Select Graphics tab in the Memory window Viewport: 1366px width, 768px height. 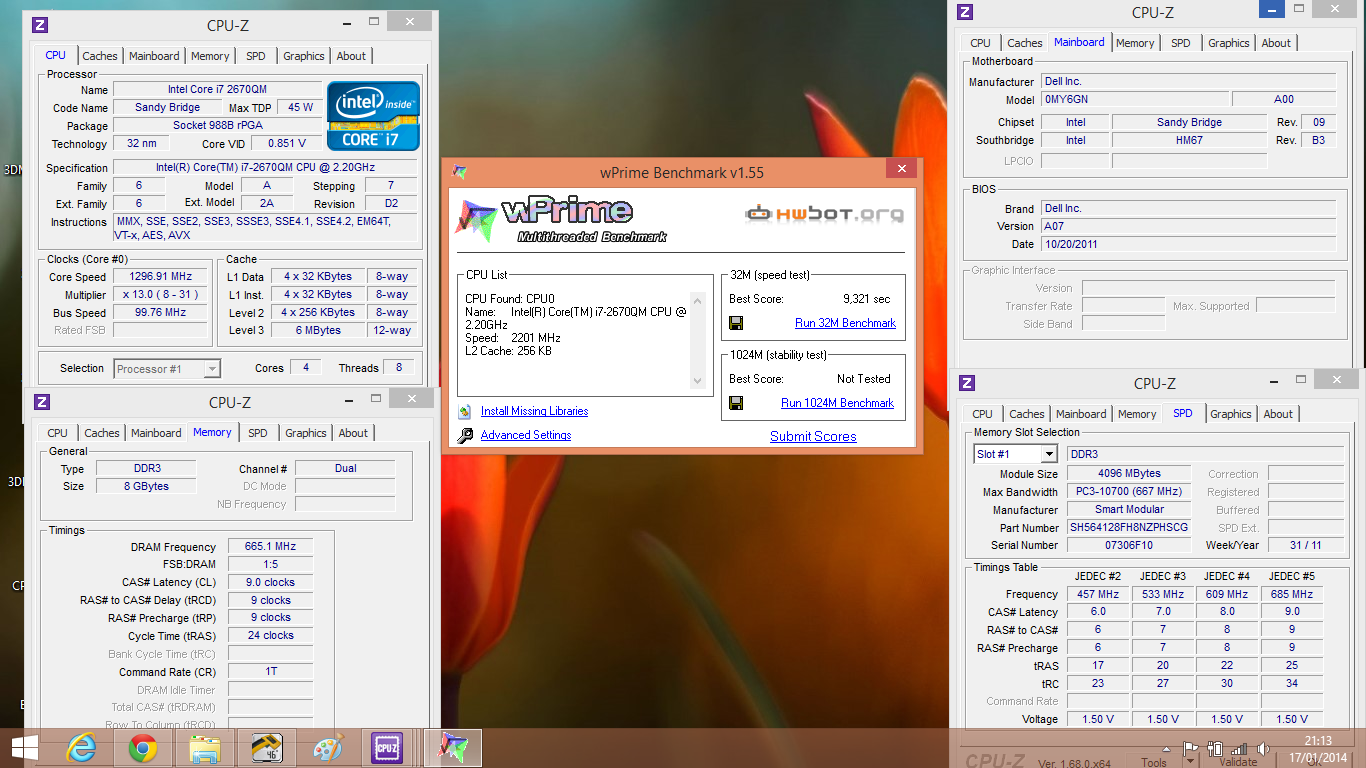306,433
